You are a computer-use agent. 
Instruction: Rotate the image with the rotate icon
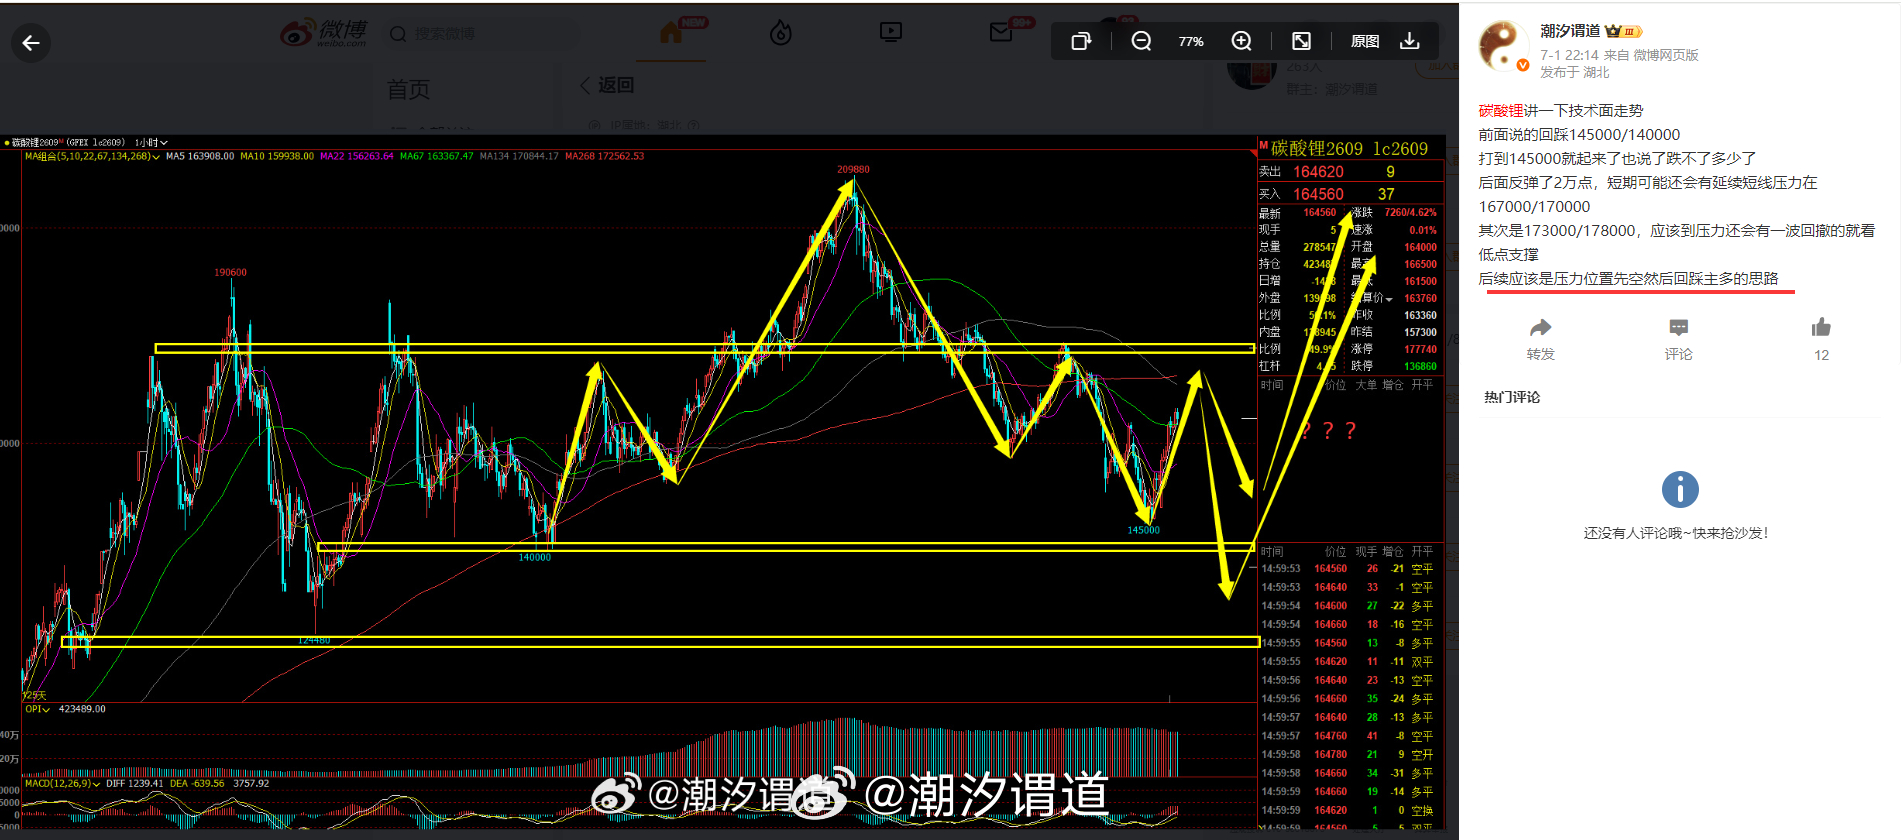pos(1081,41)
